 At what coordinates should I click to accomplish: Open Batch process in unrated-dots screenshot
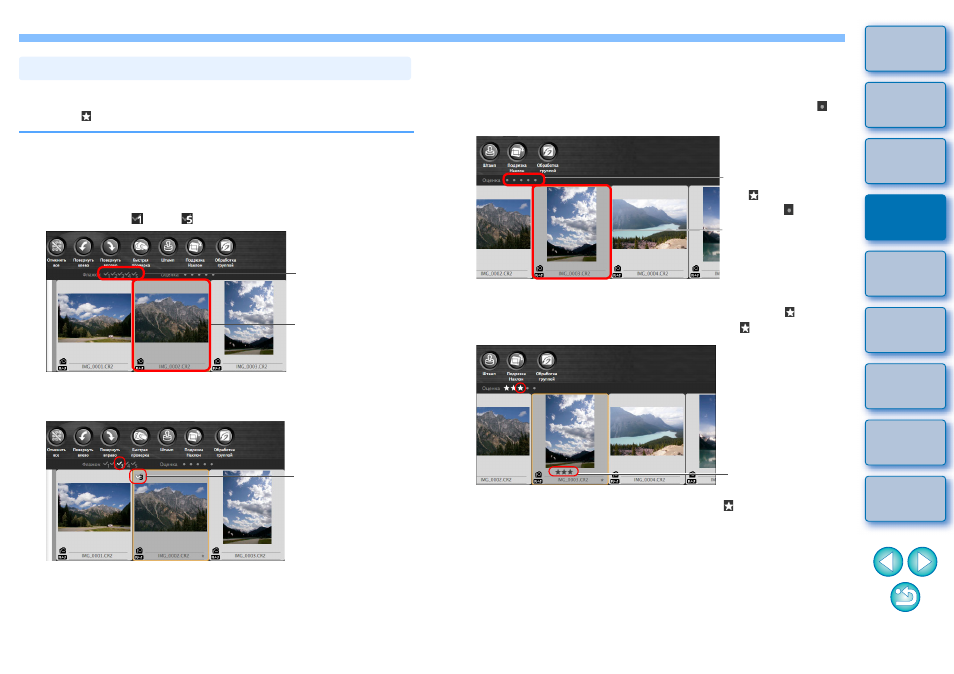548,151
